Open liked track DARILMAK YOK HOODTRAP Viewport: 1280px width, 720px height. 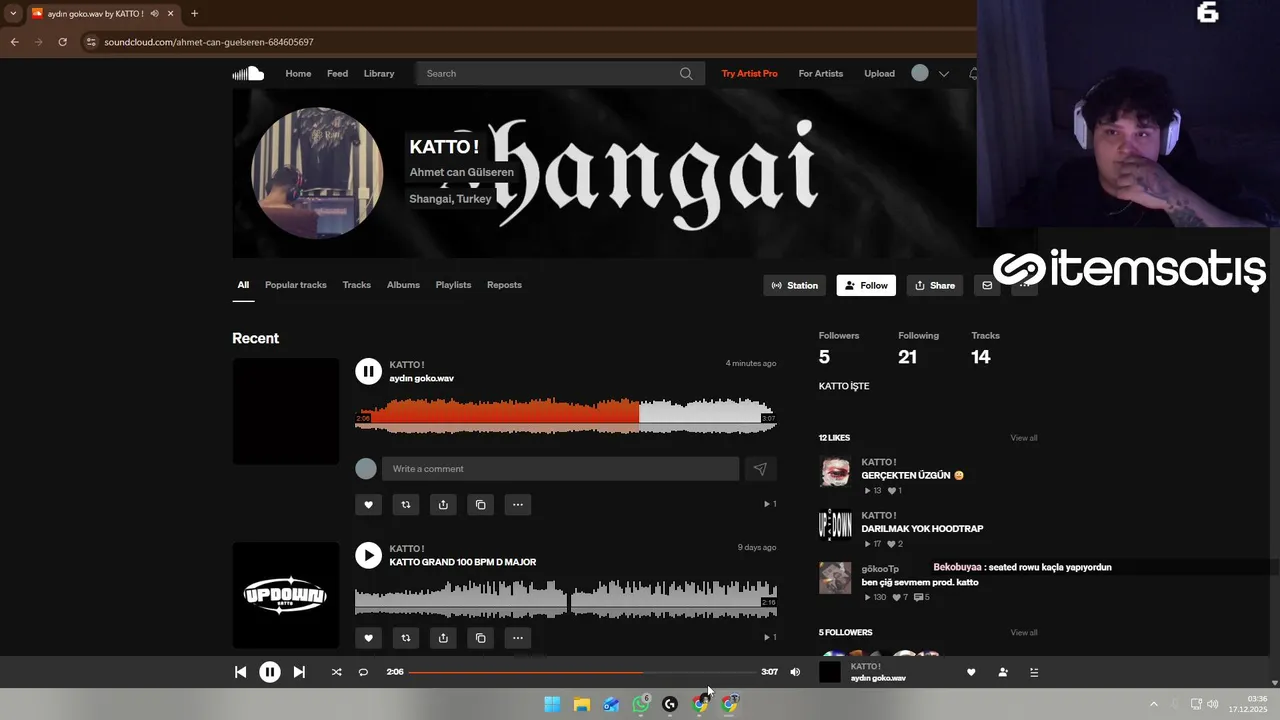pos(922,528)
